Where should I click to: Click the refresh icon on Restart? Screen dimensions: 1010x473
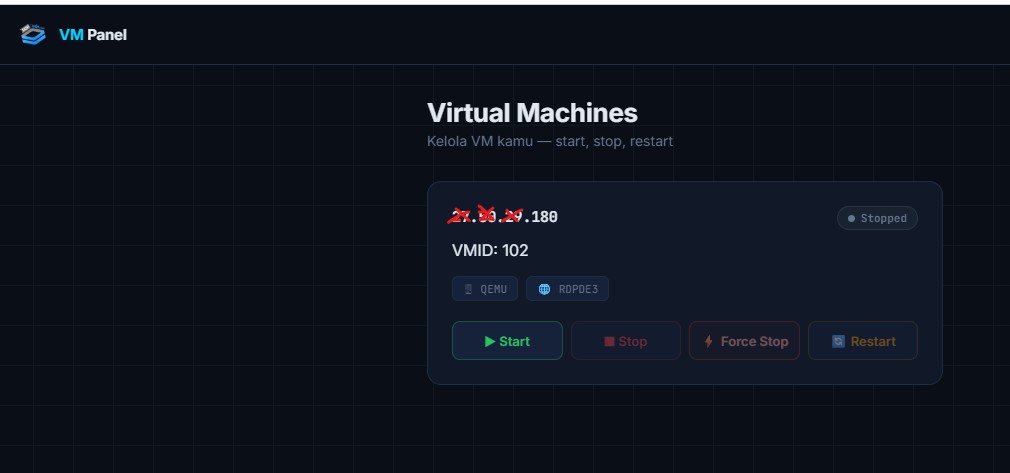point(838,342)
